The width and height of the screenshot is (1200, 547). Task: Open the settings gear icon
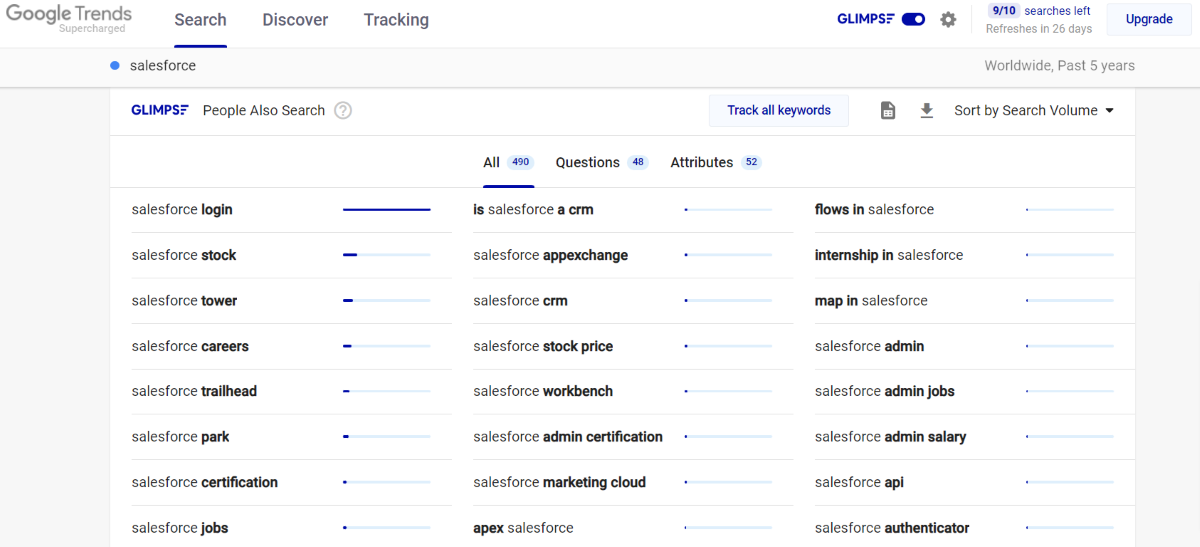pyautogui.click(x=948, y=20)
